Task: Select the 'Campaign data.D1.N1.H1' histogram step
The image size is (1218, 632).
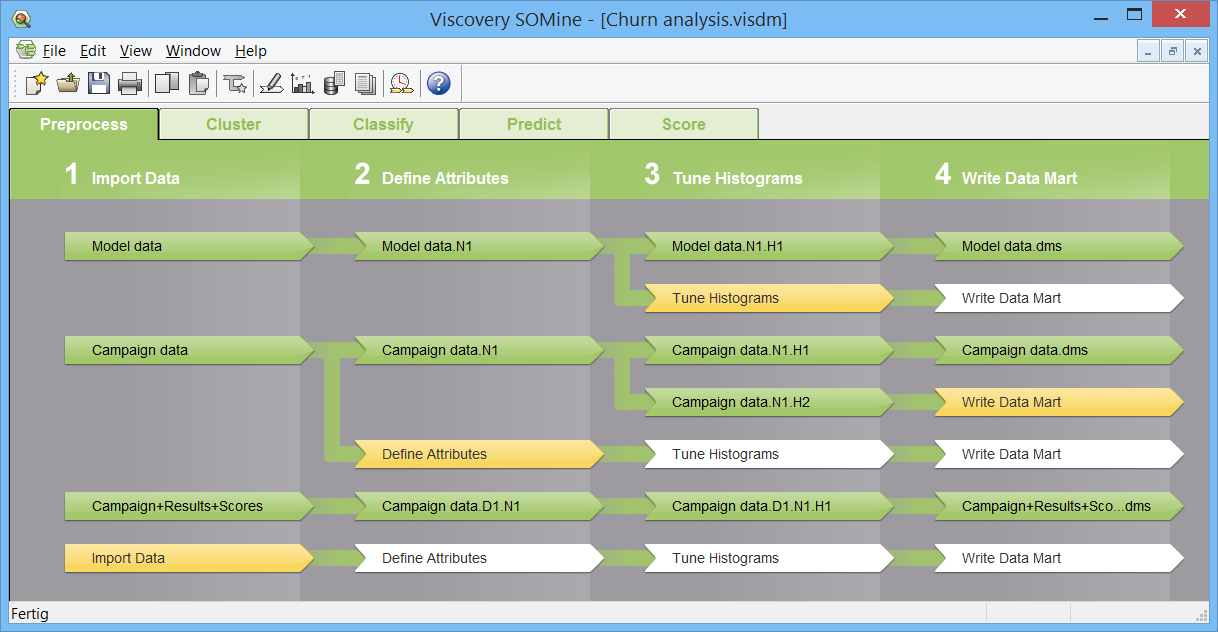Action: point(769,506)
